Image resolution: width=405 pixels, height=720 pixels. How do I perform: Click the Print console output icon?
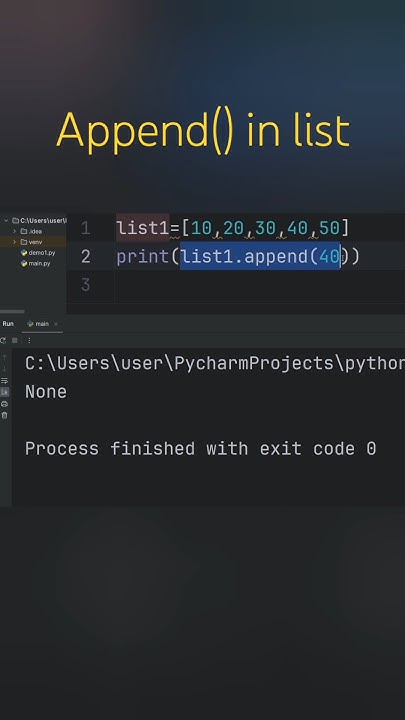(4, 404)
